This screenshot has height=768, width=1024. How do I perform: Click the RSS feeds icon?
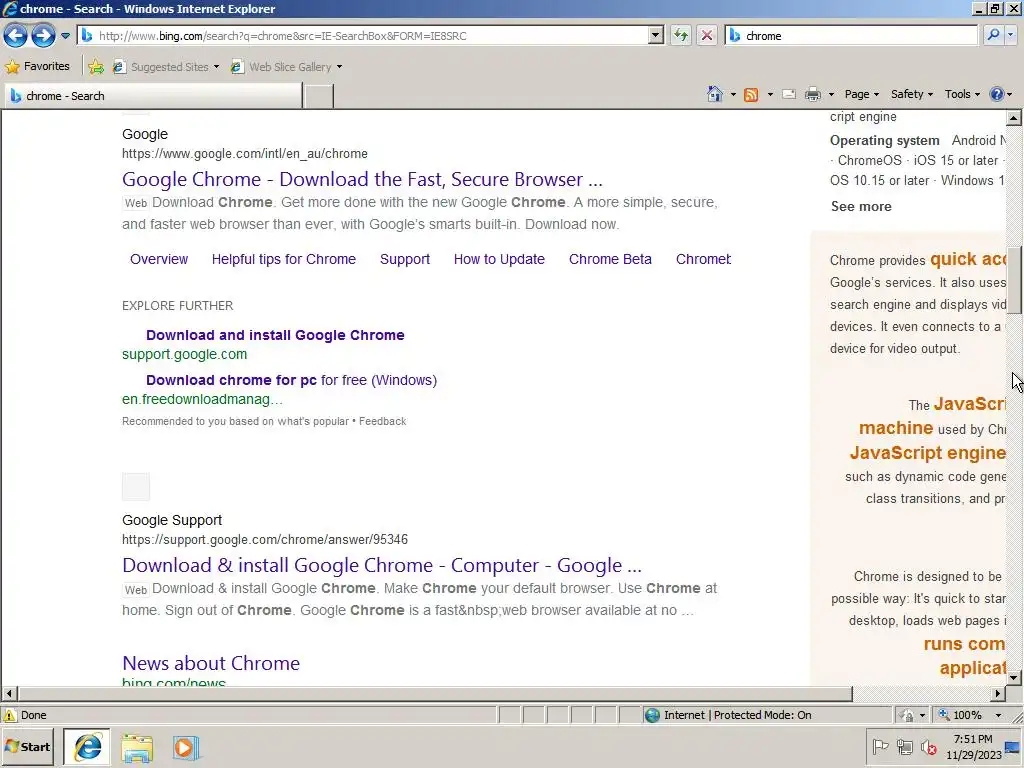[x=751, y=95]
